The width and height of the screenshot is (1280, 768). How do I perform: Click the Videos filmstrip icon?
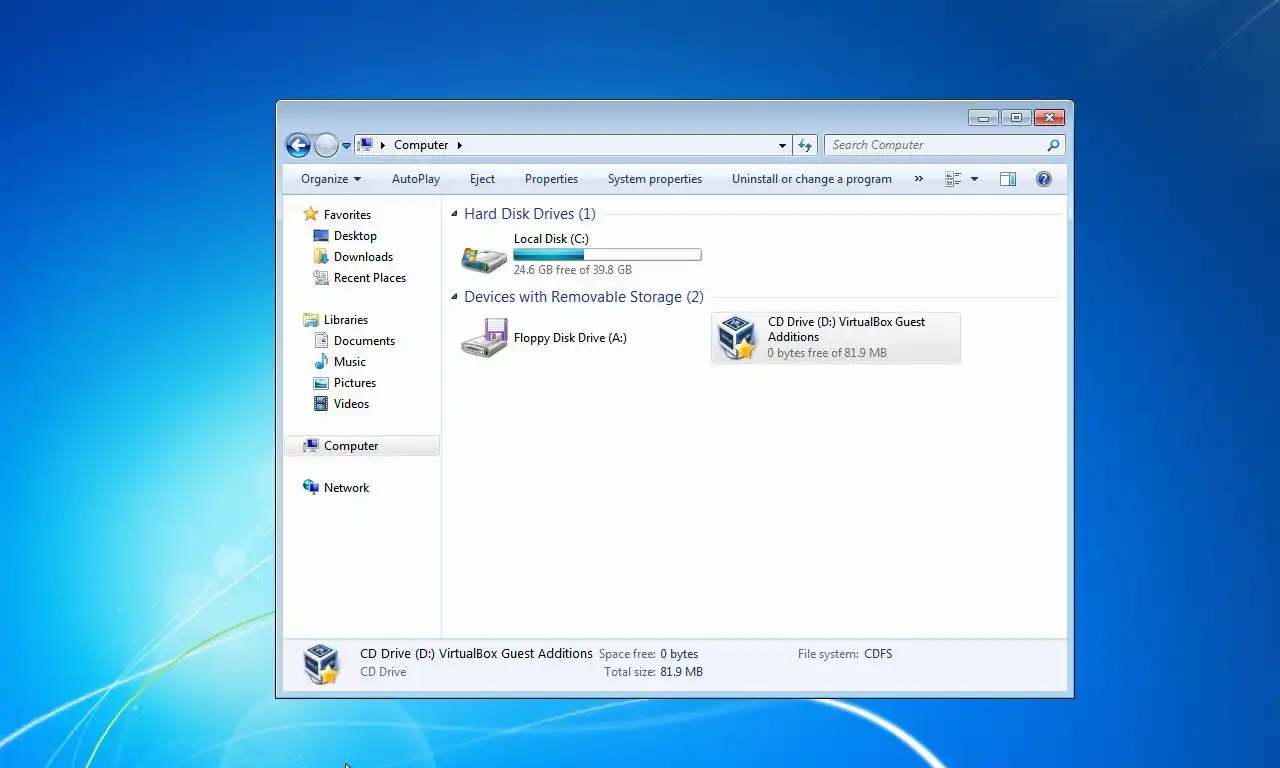321,404
